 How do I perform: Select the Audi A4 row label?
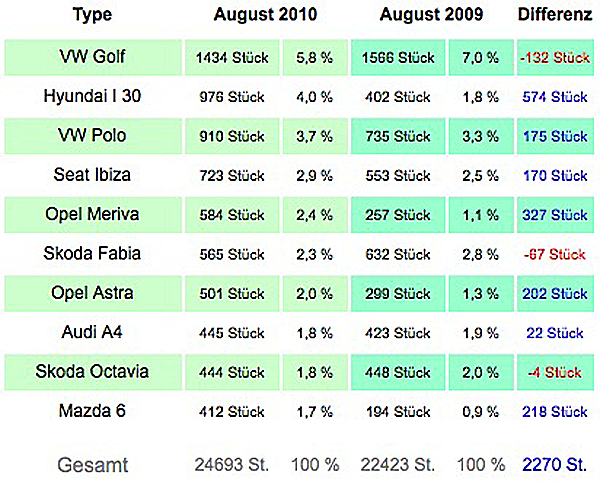92,333
